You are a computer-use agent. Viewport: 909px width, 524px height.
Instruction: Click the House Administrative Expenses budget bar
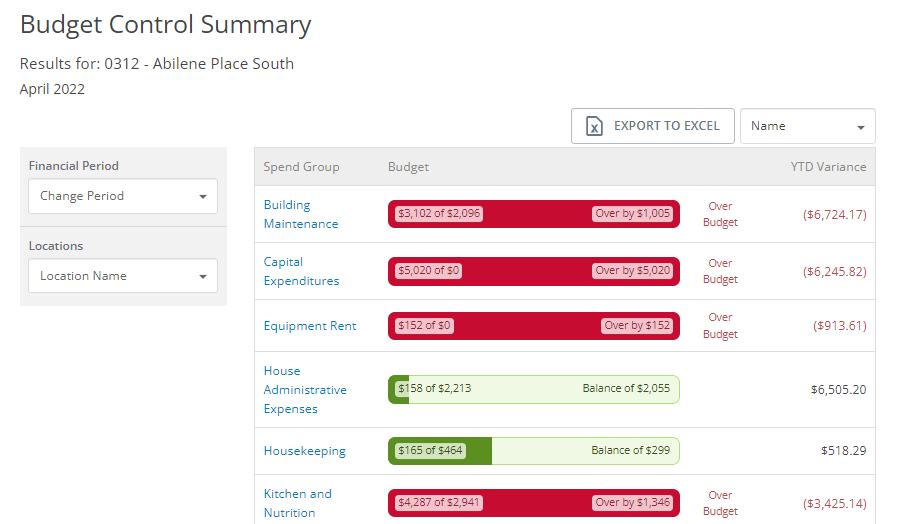pyautogui.click(x=533, y=389)
